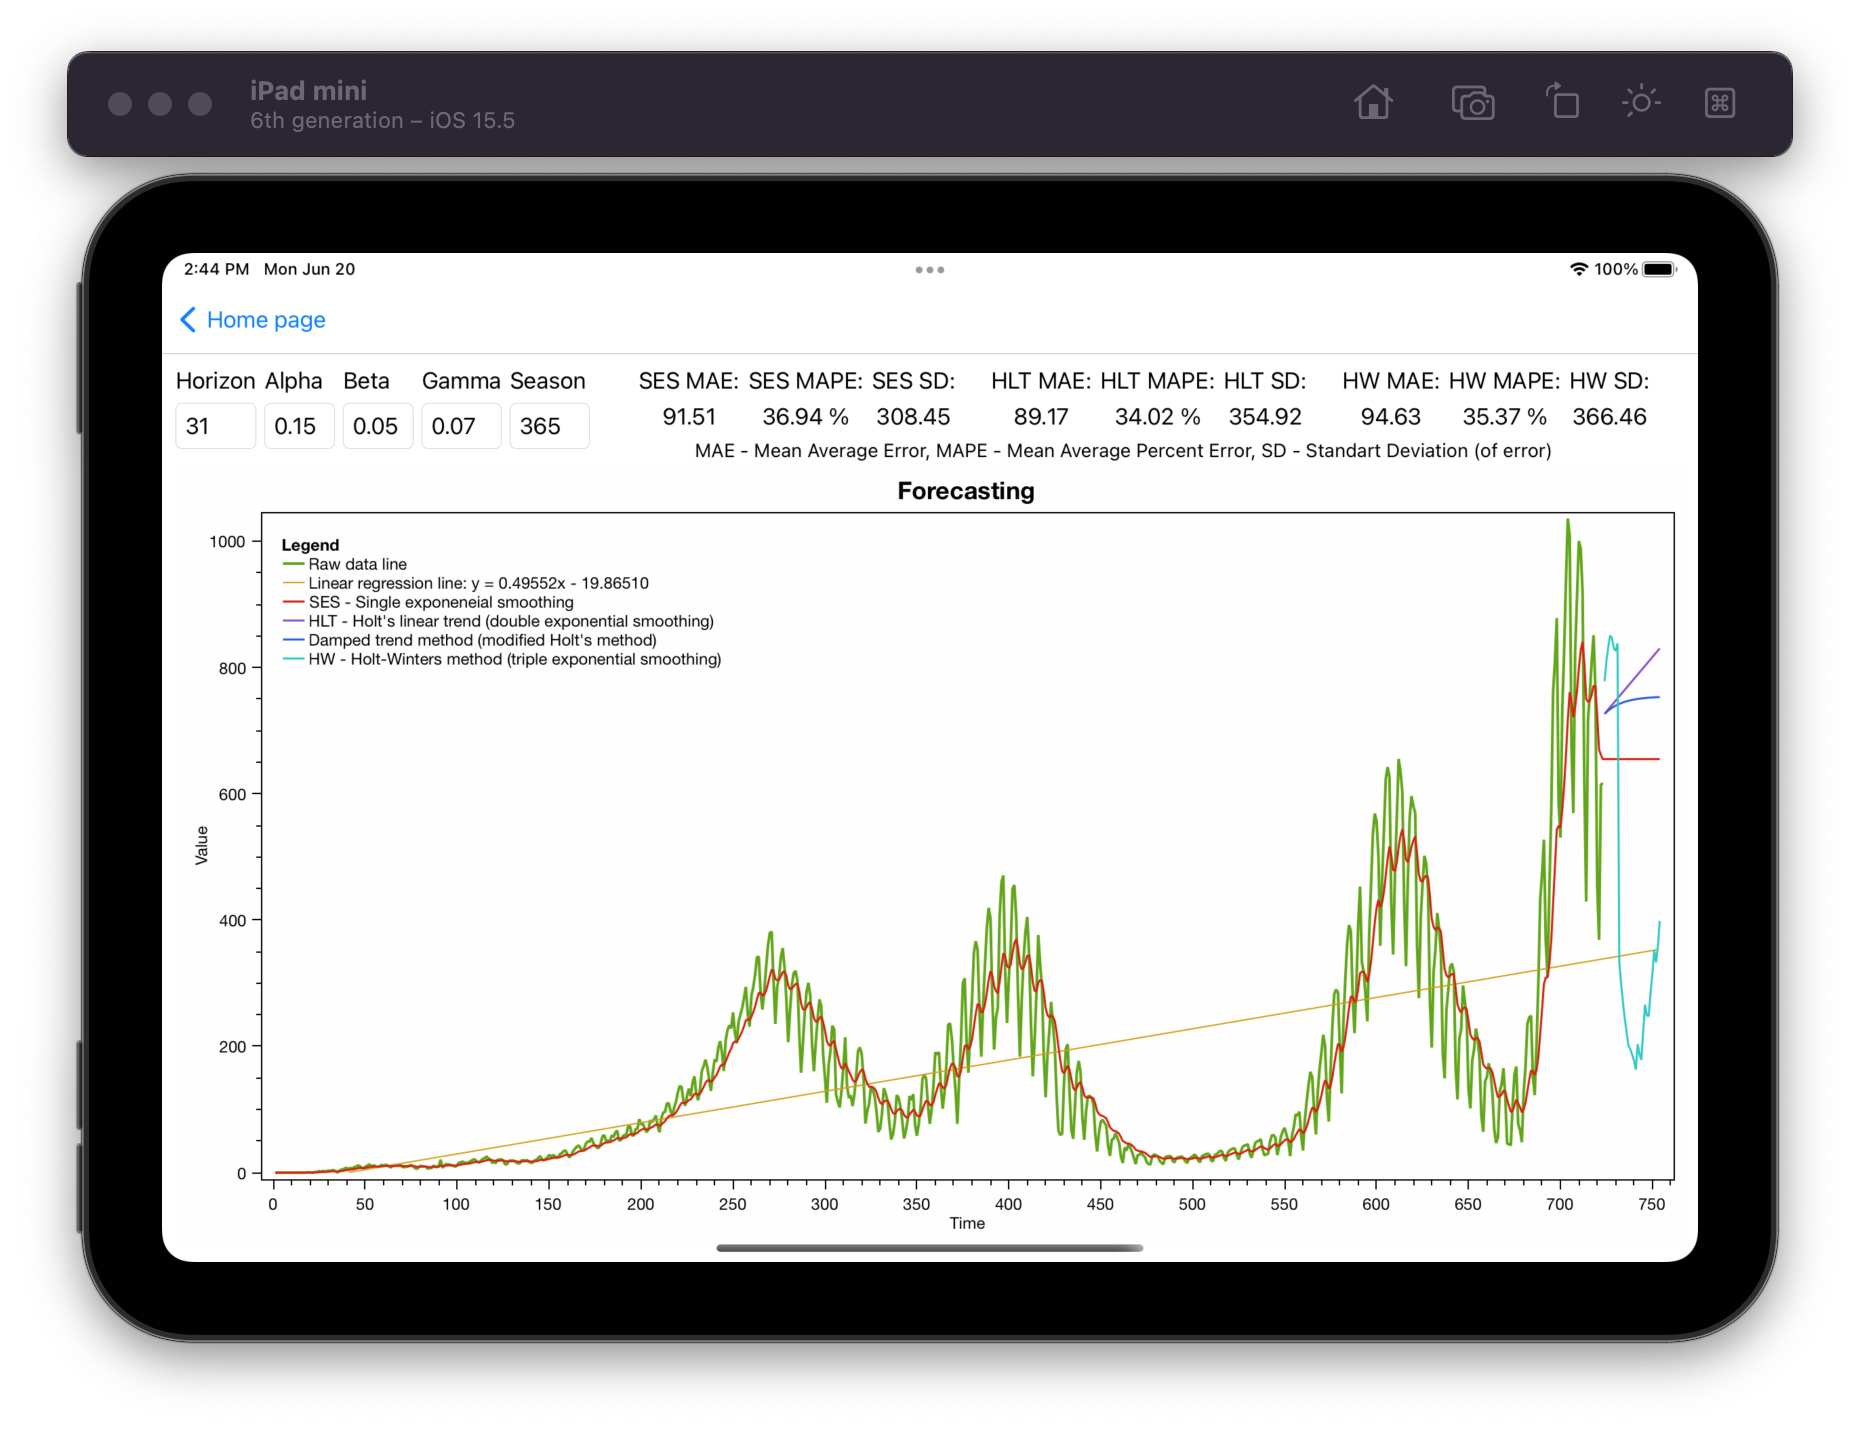Click the MAE MAPE SD explanation text
Screen dimensions: 1860x1442
1123,451
